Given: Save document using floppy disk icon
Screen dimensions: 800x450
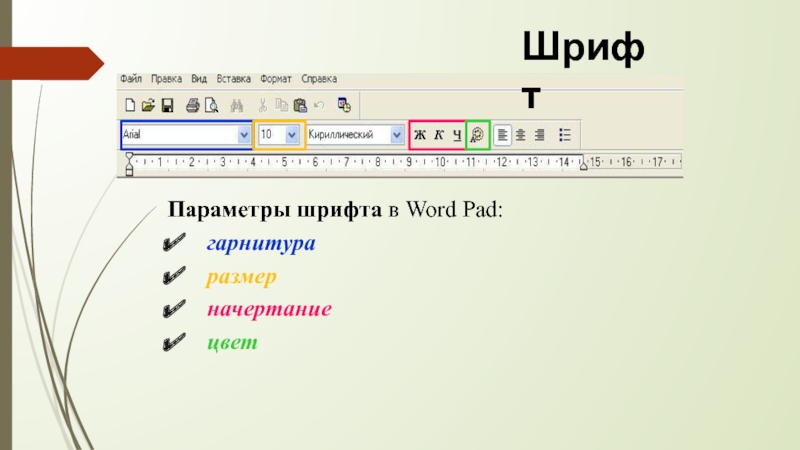Looking at the screenshot, I should click(168, 104).
